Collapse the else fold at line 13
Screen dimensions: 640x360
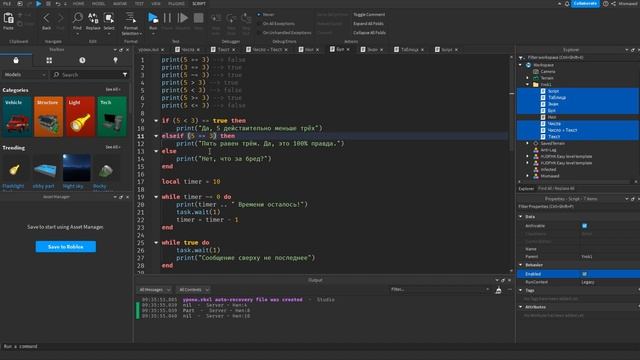click(156, 151)
